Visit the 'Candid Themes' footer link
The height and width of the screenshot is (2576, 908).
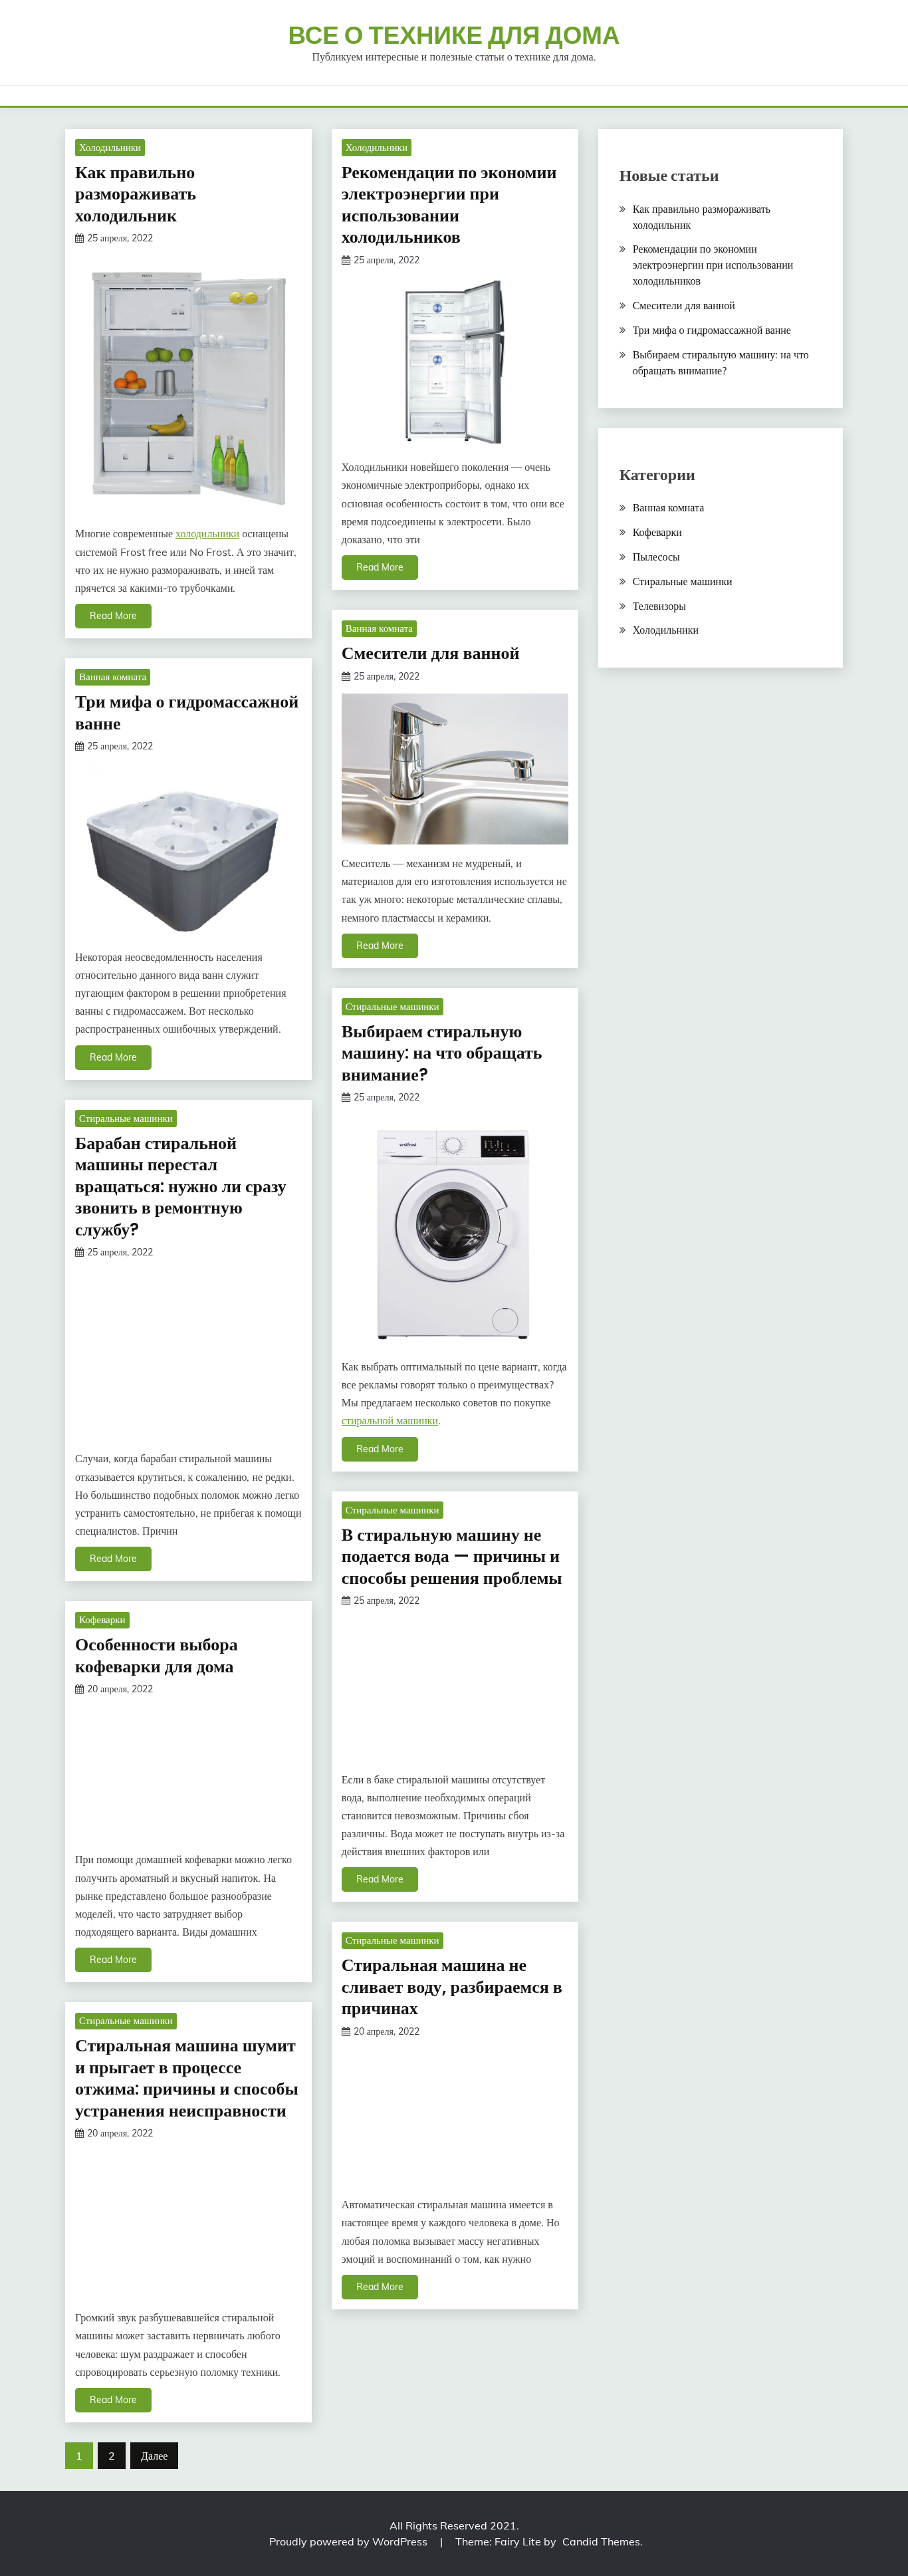coord(602,2541)
